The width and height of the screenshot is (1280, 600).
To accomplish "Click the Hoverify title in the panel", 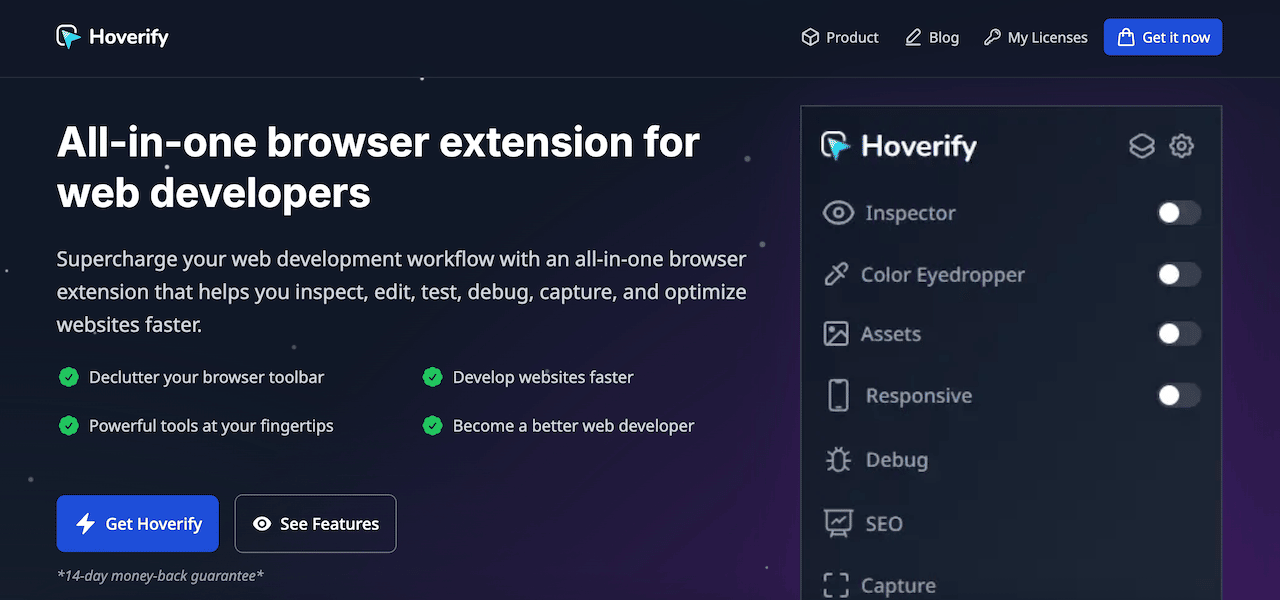I will click(919, 147).
